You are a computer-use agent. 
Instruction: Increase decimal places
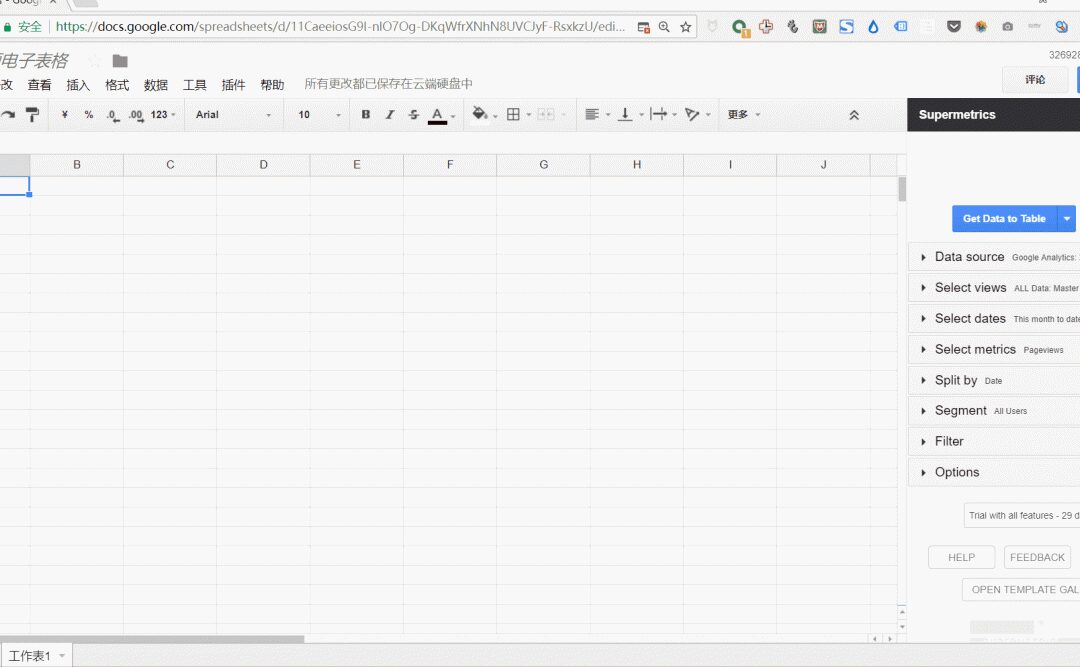point(136,115)
